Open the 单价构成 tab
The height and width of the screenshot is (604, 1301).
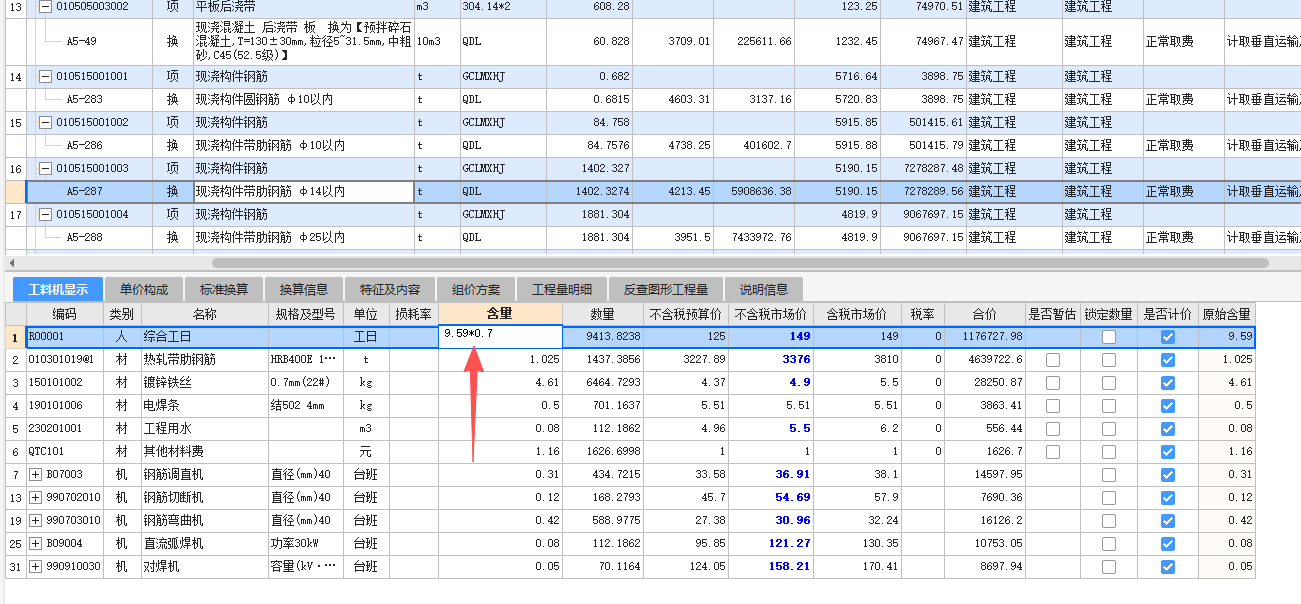coord(144,289)
